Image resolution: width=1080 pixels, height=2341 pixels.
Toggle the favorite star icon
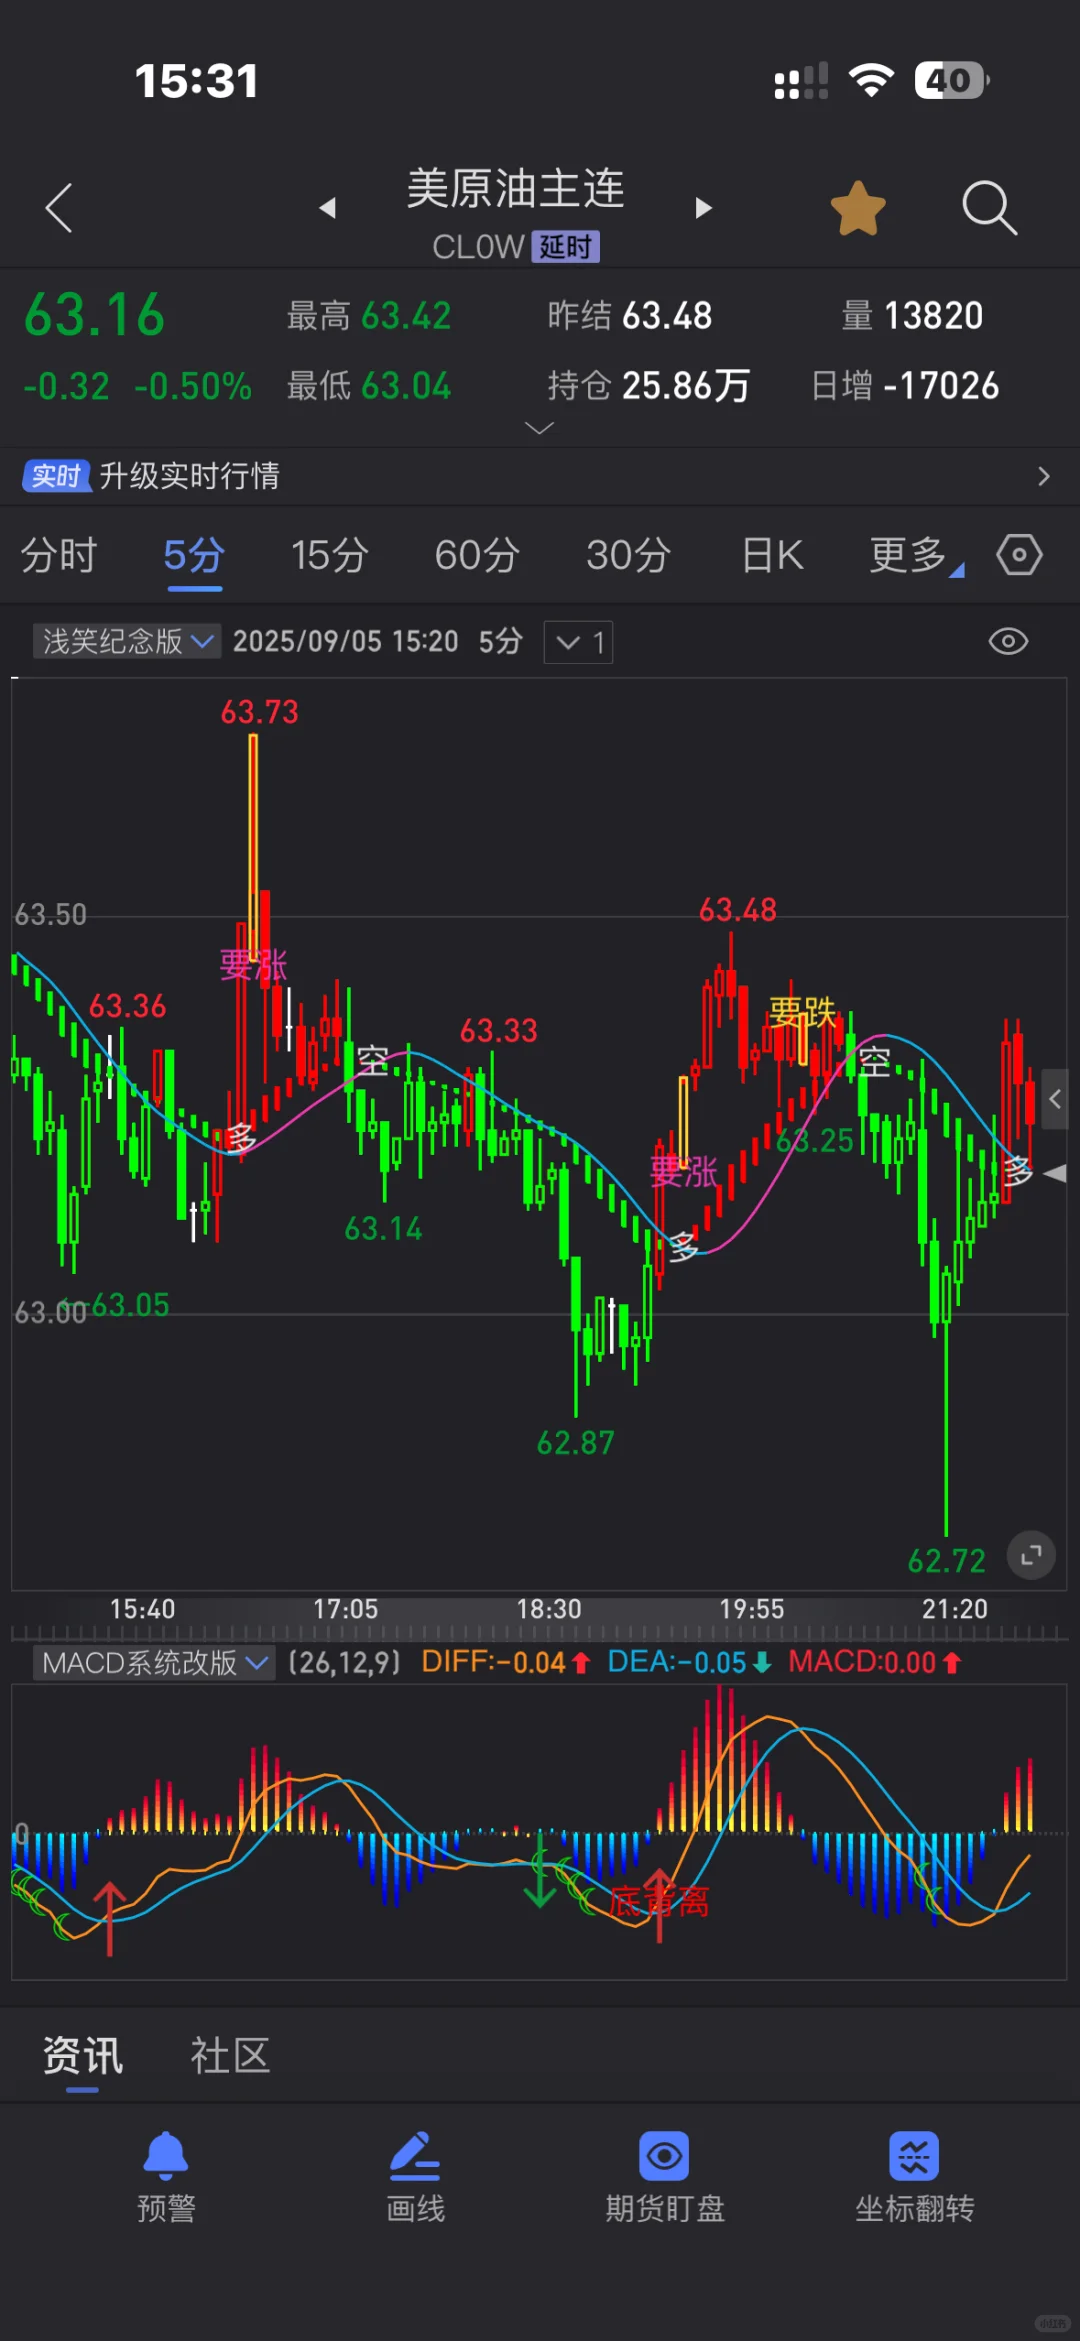858,208
